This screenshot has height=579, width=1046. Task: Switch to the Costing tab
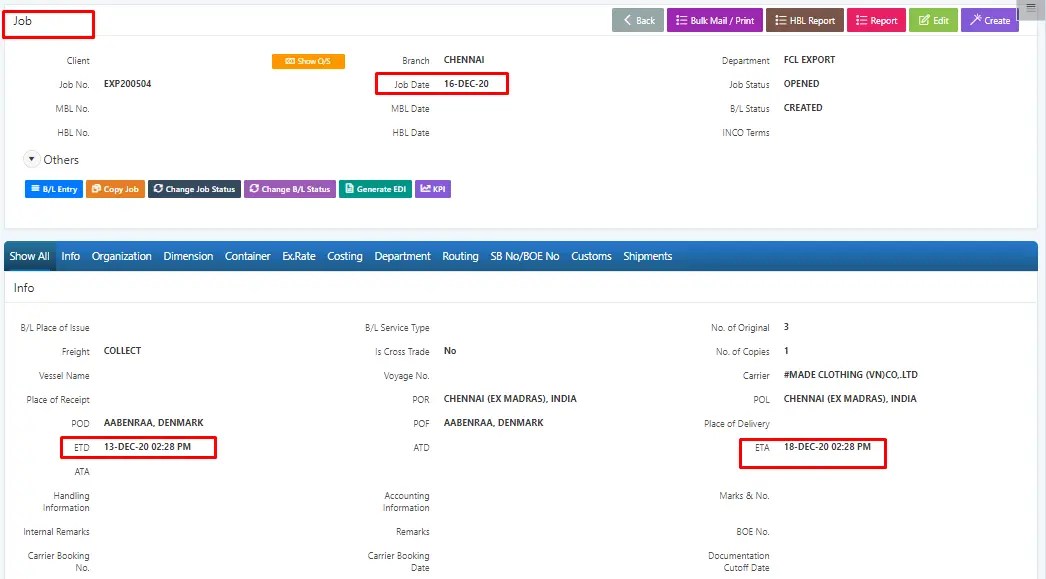click(344, 256)
